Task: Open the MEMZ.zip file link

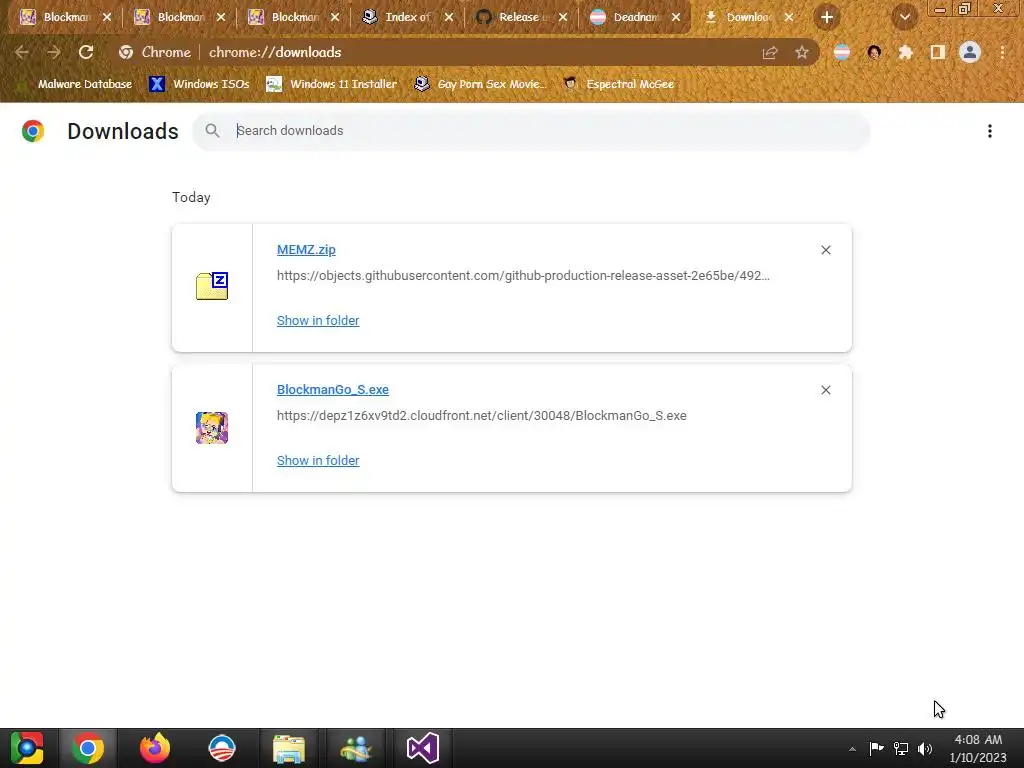Action: (x=306, y=249)
